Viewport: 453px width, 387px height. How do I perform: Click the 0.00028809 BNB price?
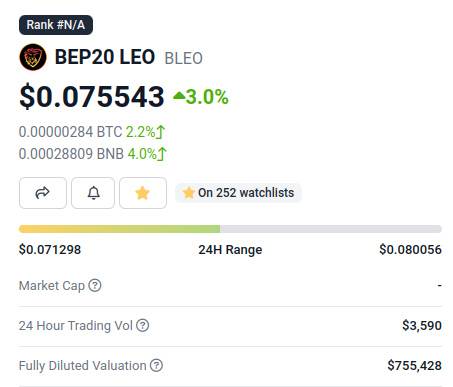pyautogui.click(x=71, y=154)
